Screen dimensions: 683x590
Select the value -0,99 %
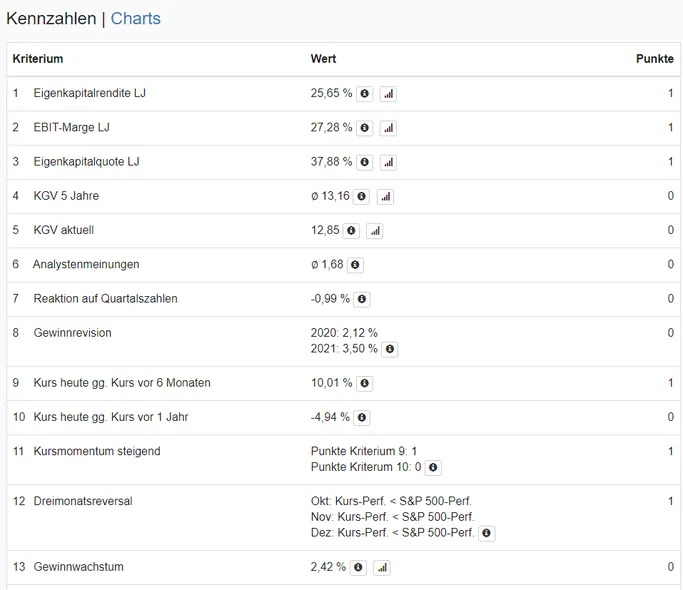(330, 299)
